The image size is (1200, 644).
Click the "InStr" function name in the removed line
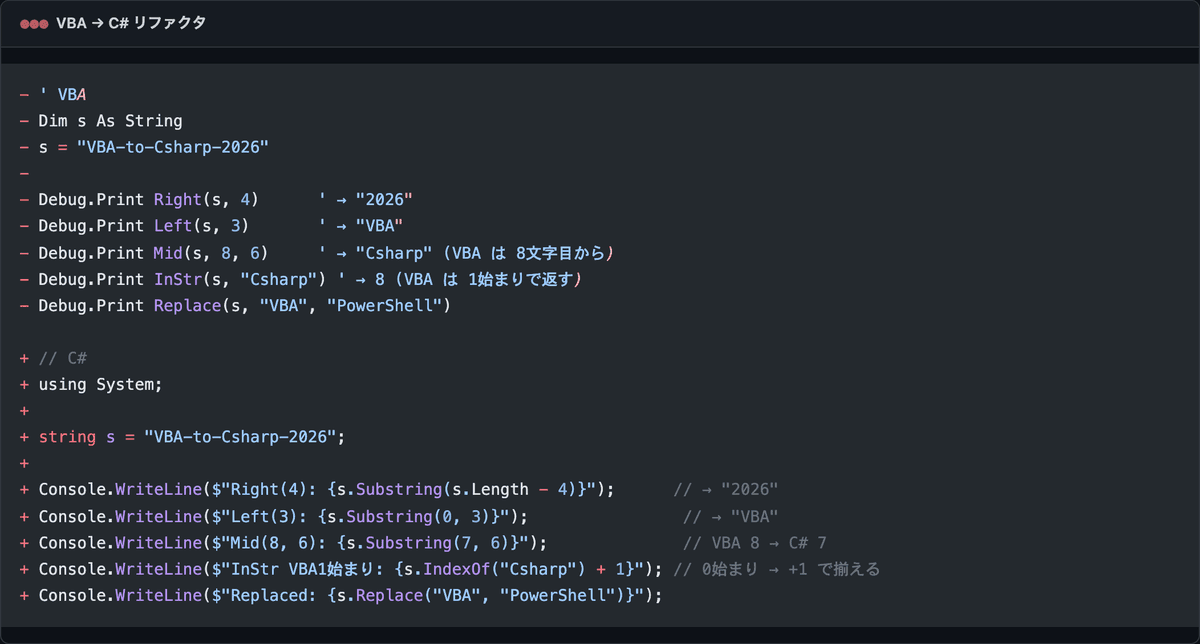pos(175,279)
